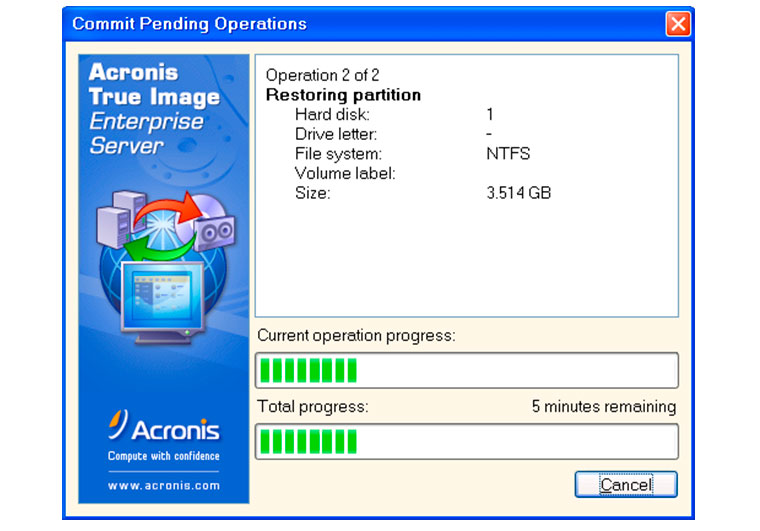Click the Cancel button

pos(626,484)
